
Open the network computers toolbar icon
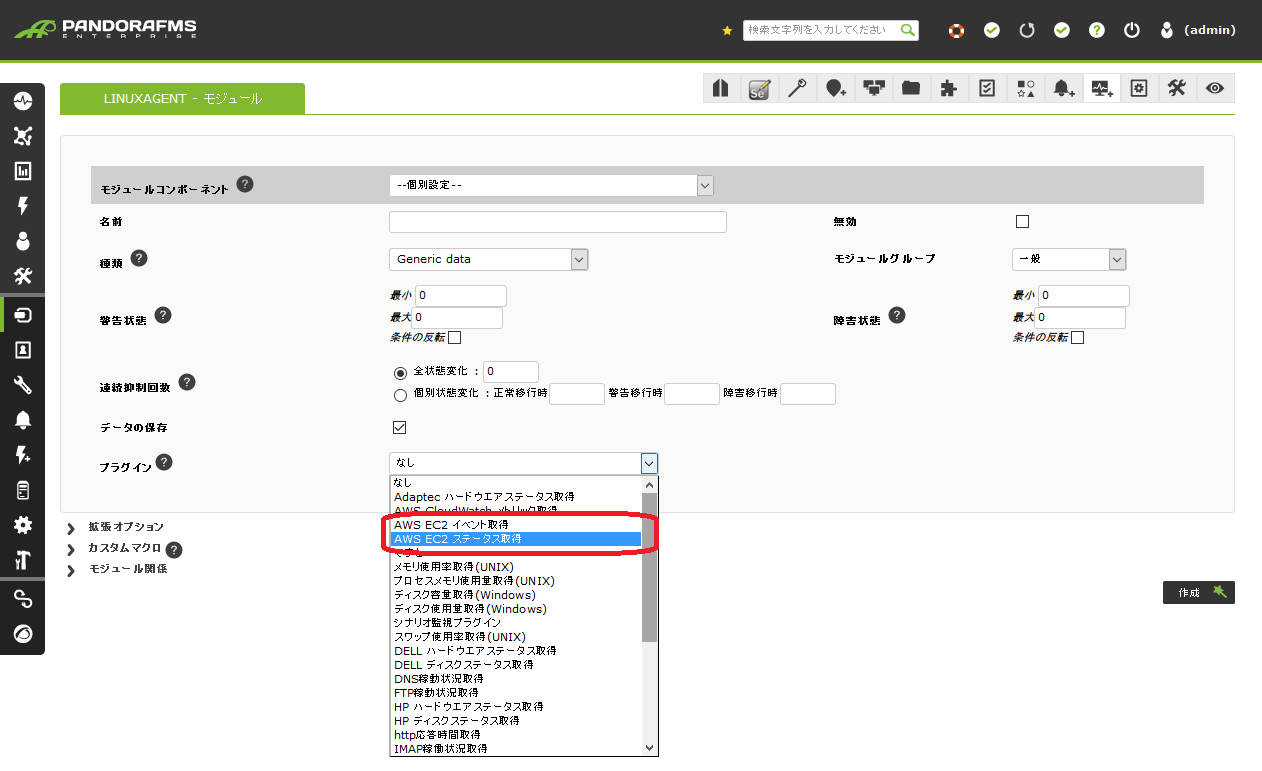point(873,88)
